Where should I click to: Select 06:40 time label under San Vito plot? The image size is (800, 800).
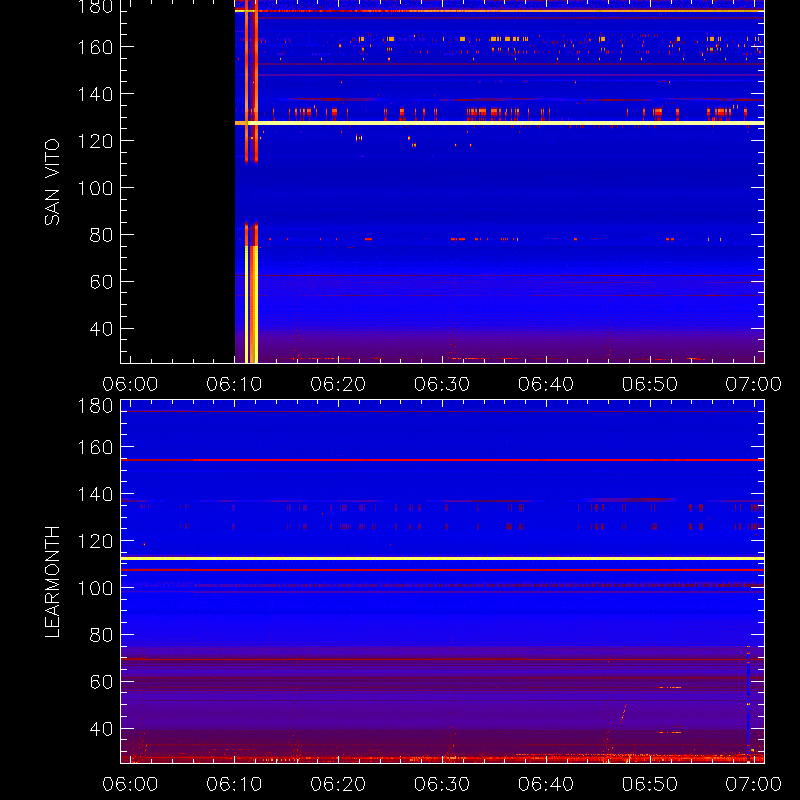point(546,384)
